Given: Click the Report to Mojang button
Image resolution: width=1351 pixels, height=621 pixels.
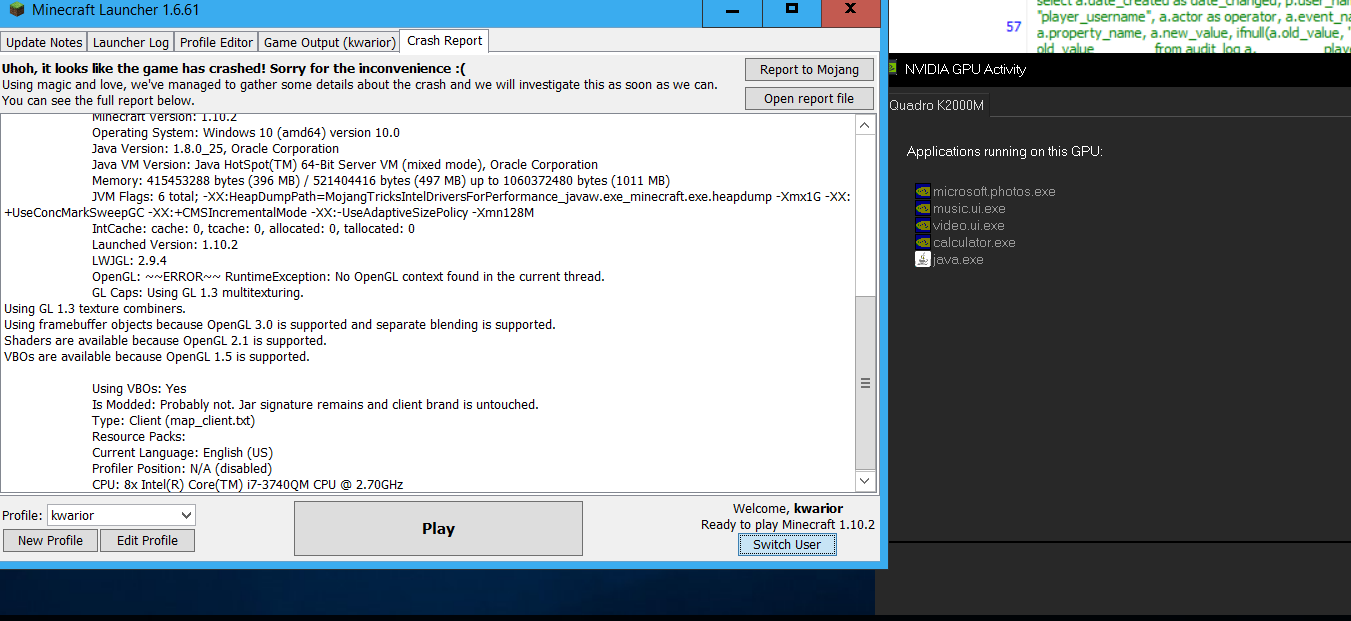Looking at the screenshot, I should tap(809, 69).
